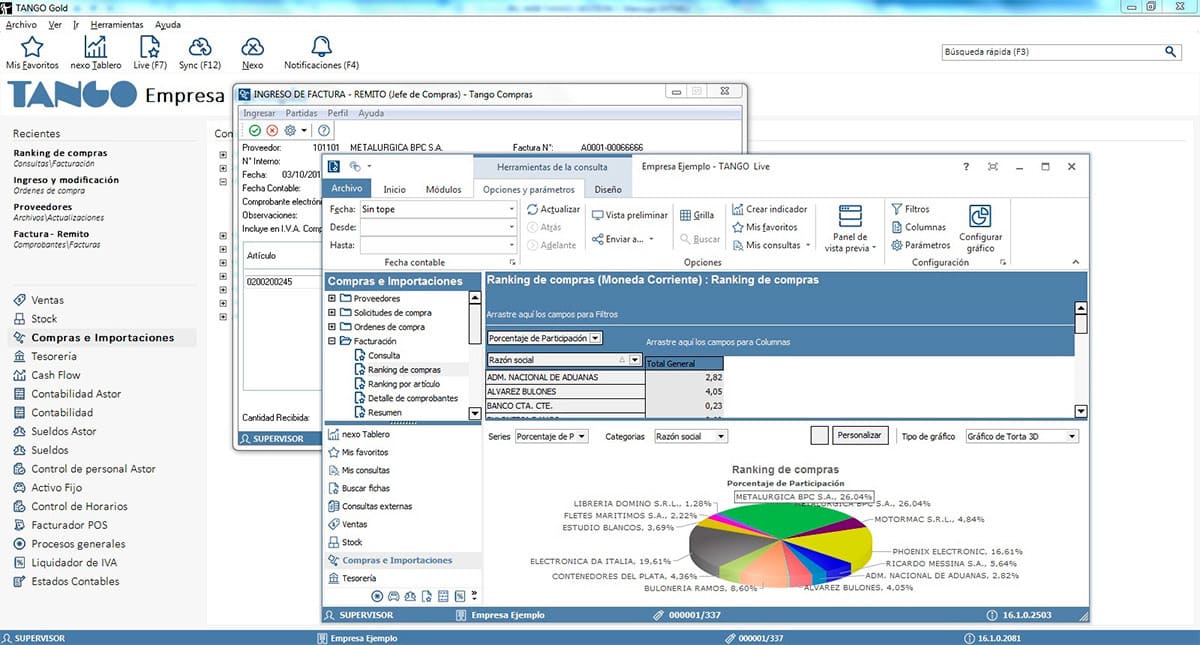The image size is (1200, 645).
Task: Open the Hasta date dropdown
Action: [x=512, y=245]
